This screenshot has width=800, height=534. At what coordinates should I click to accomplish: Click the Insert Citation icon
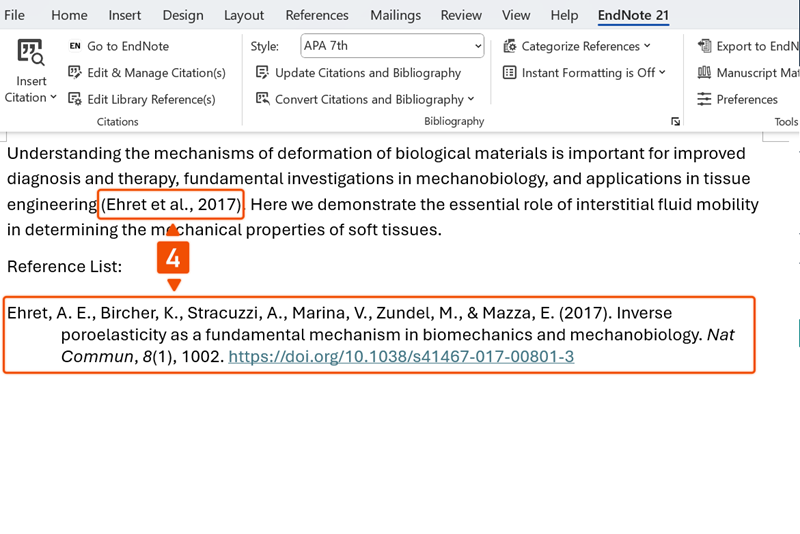coord(31,53)
